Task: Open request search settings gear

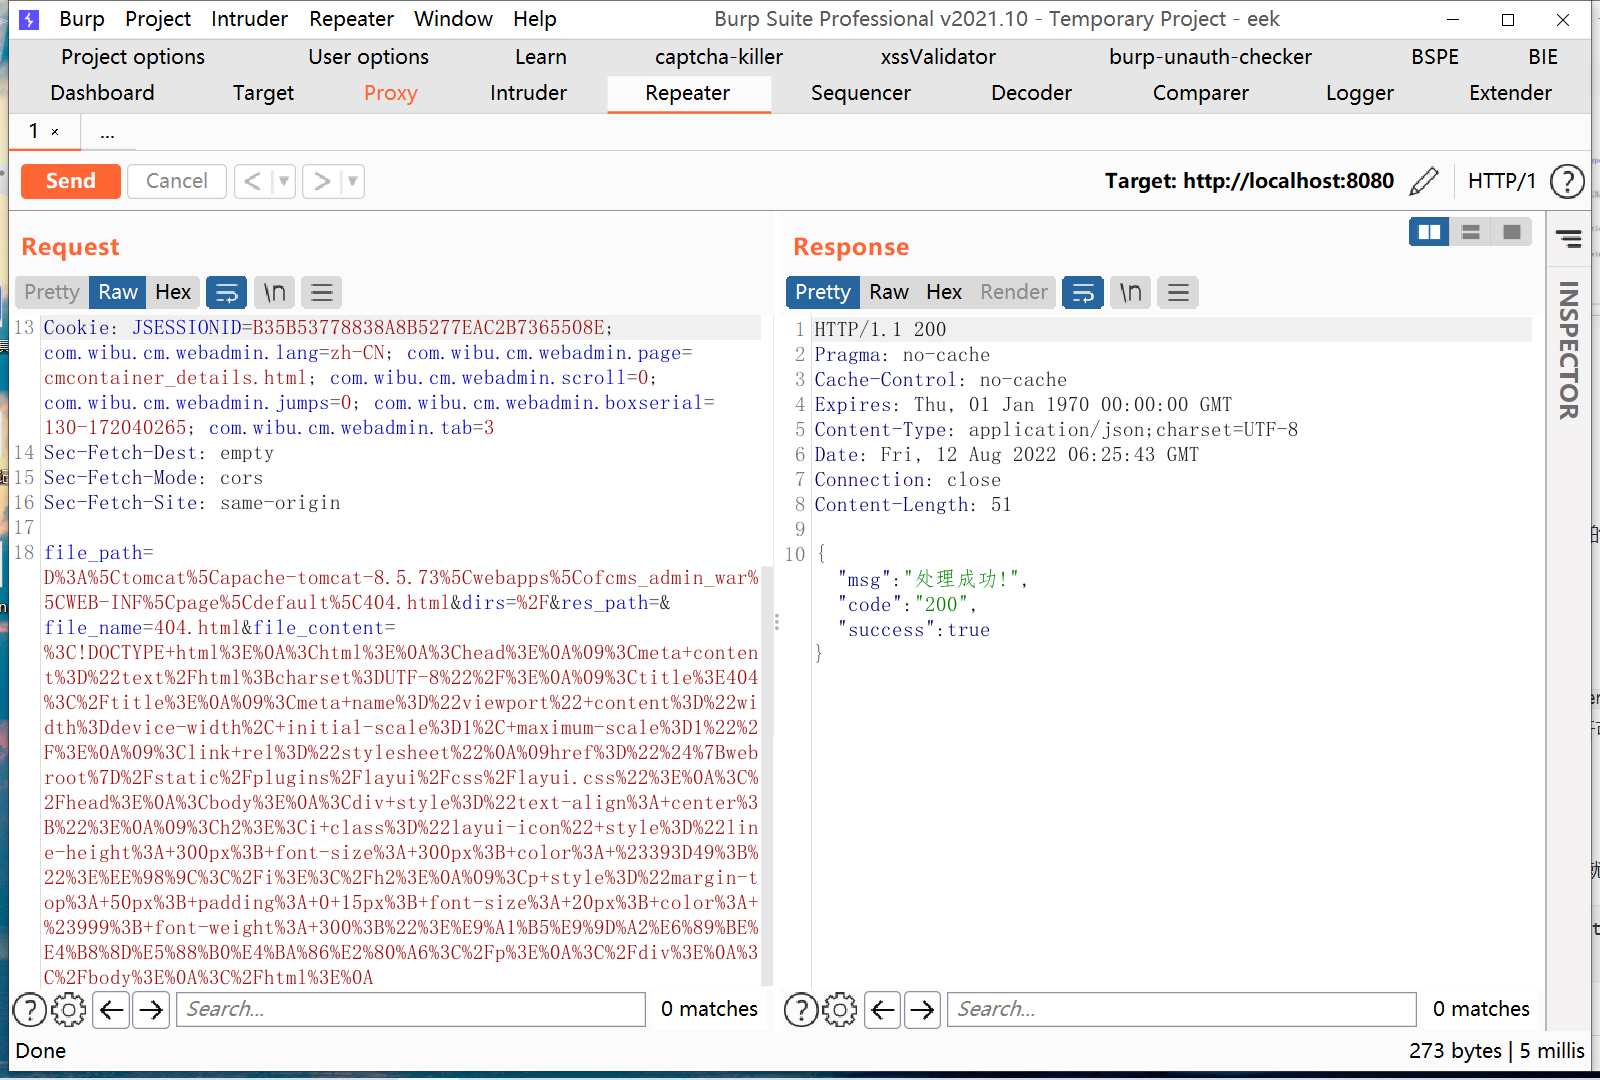Action: point(69,1010)
